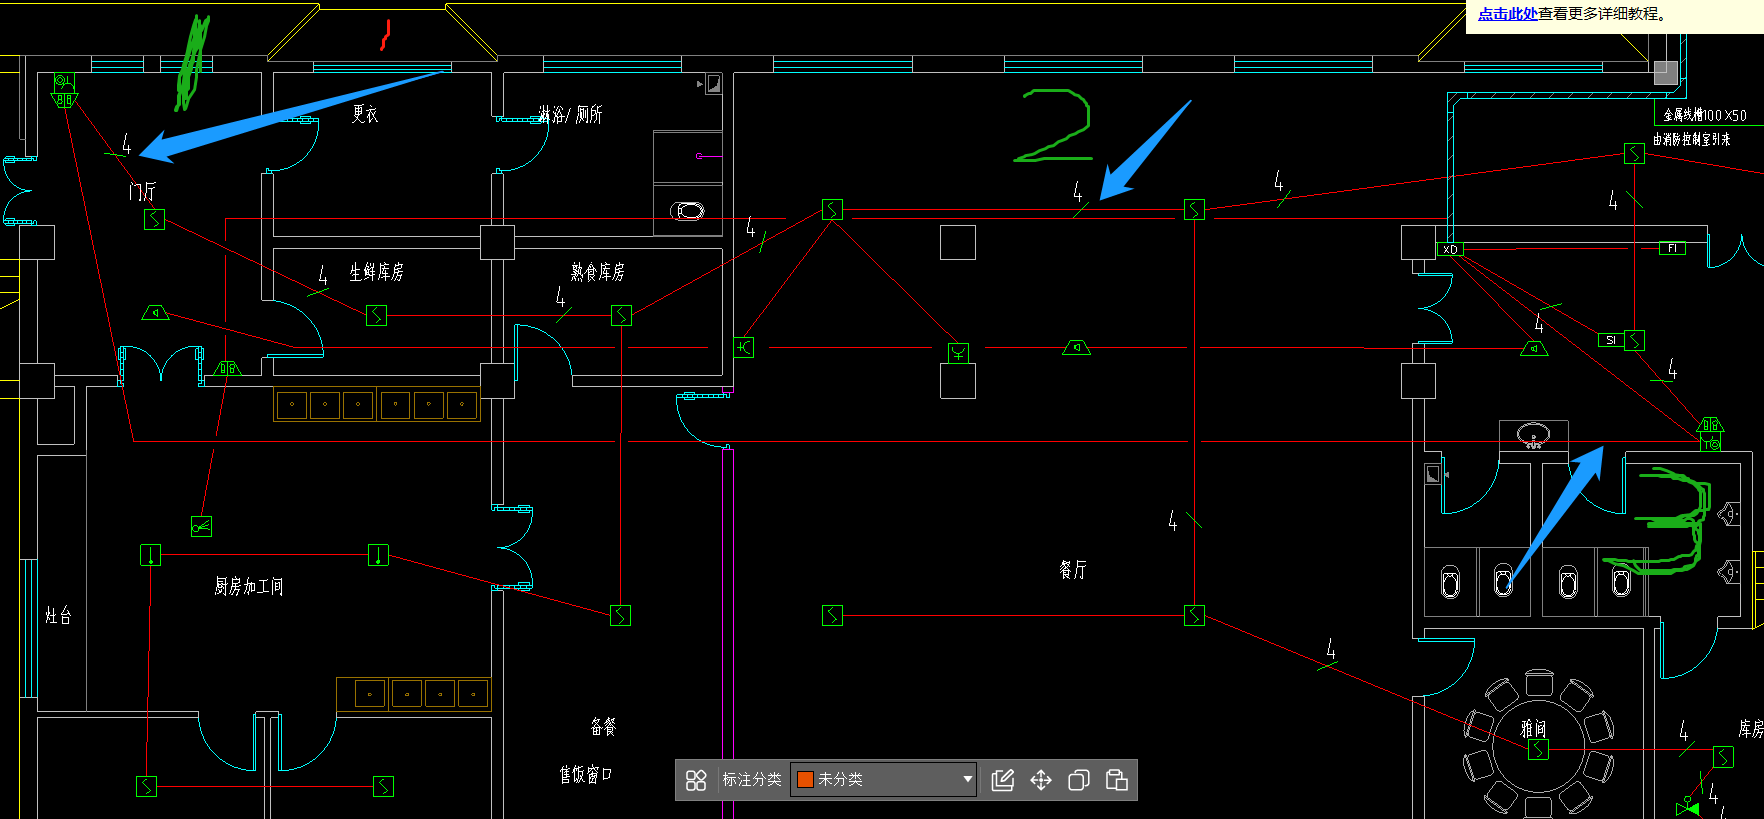Open the 点击此处 tutorial link
Screen dimensions: 1764x819
click(1507, 14)
